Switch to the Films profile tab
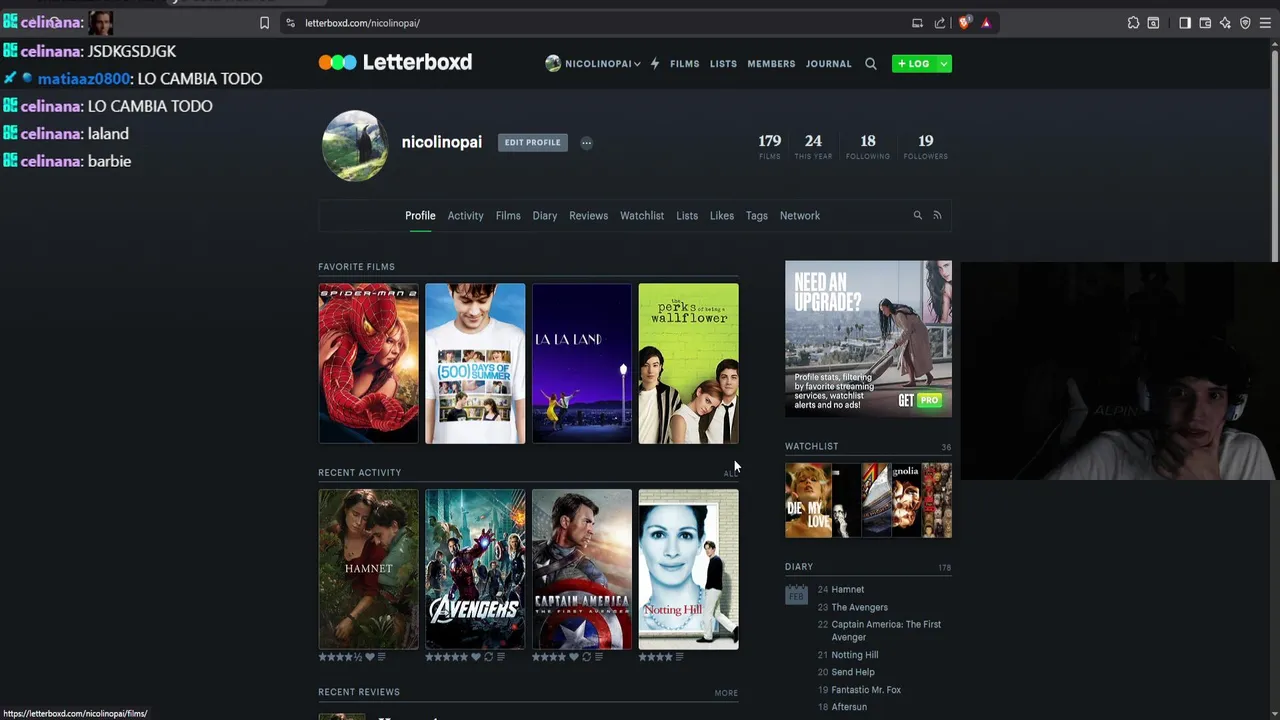1280x720 pixels. [508, 215]
